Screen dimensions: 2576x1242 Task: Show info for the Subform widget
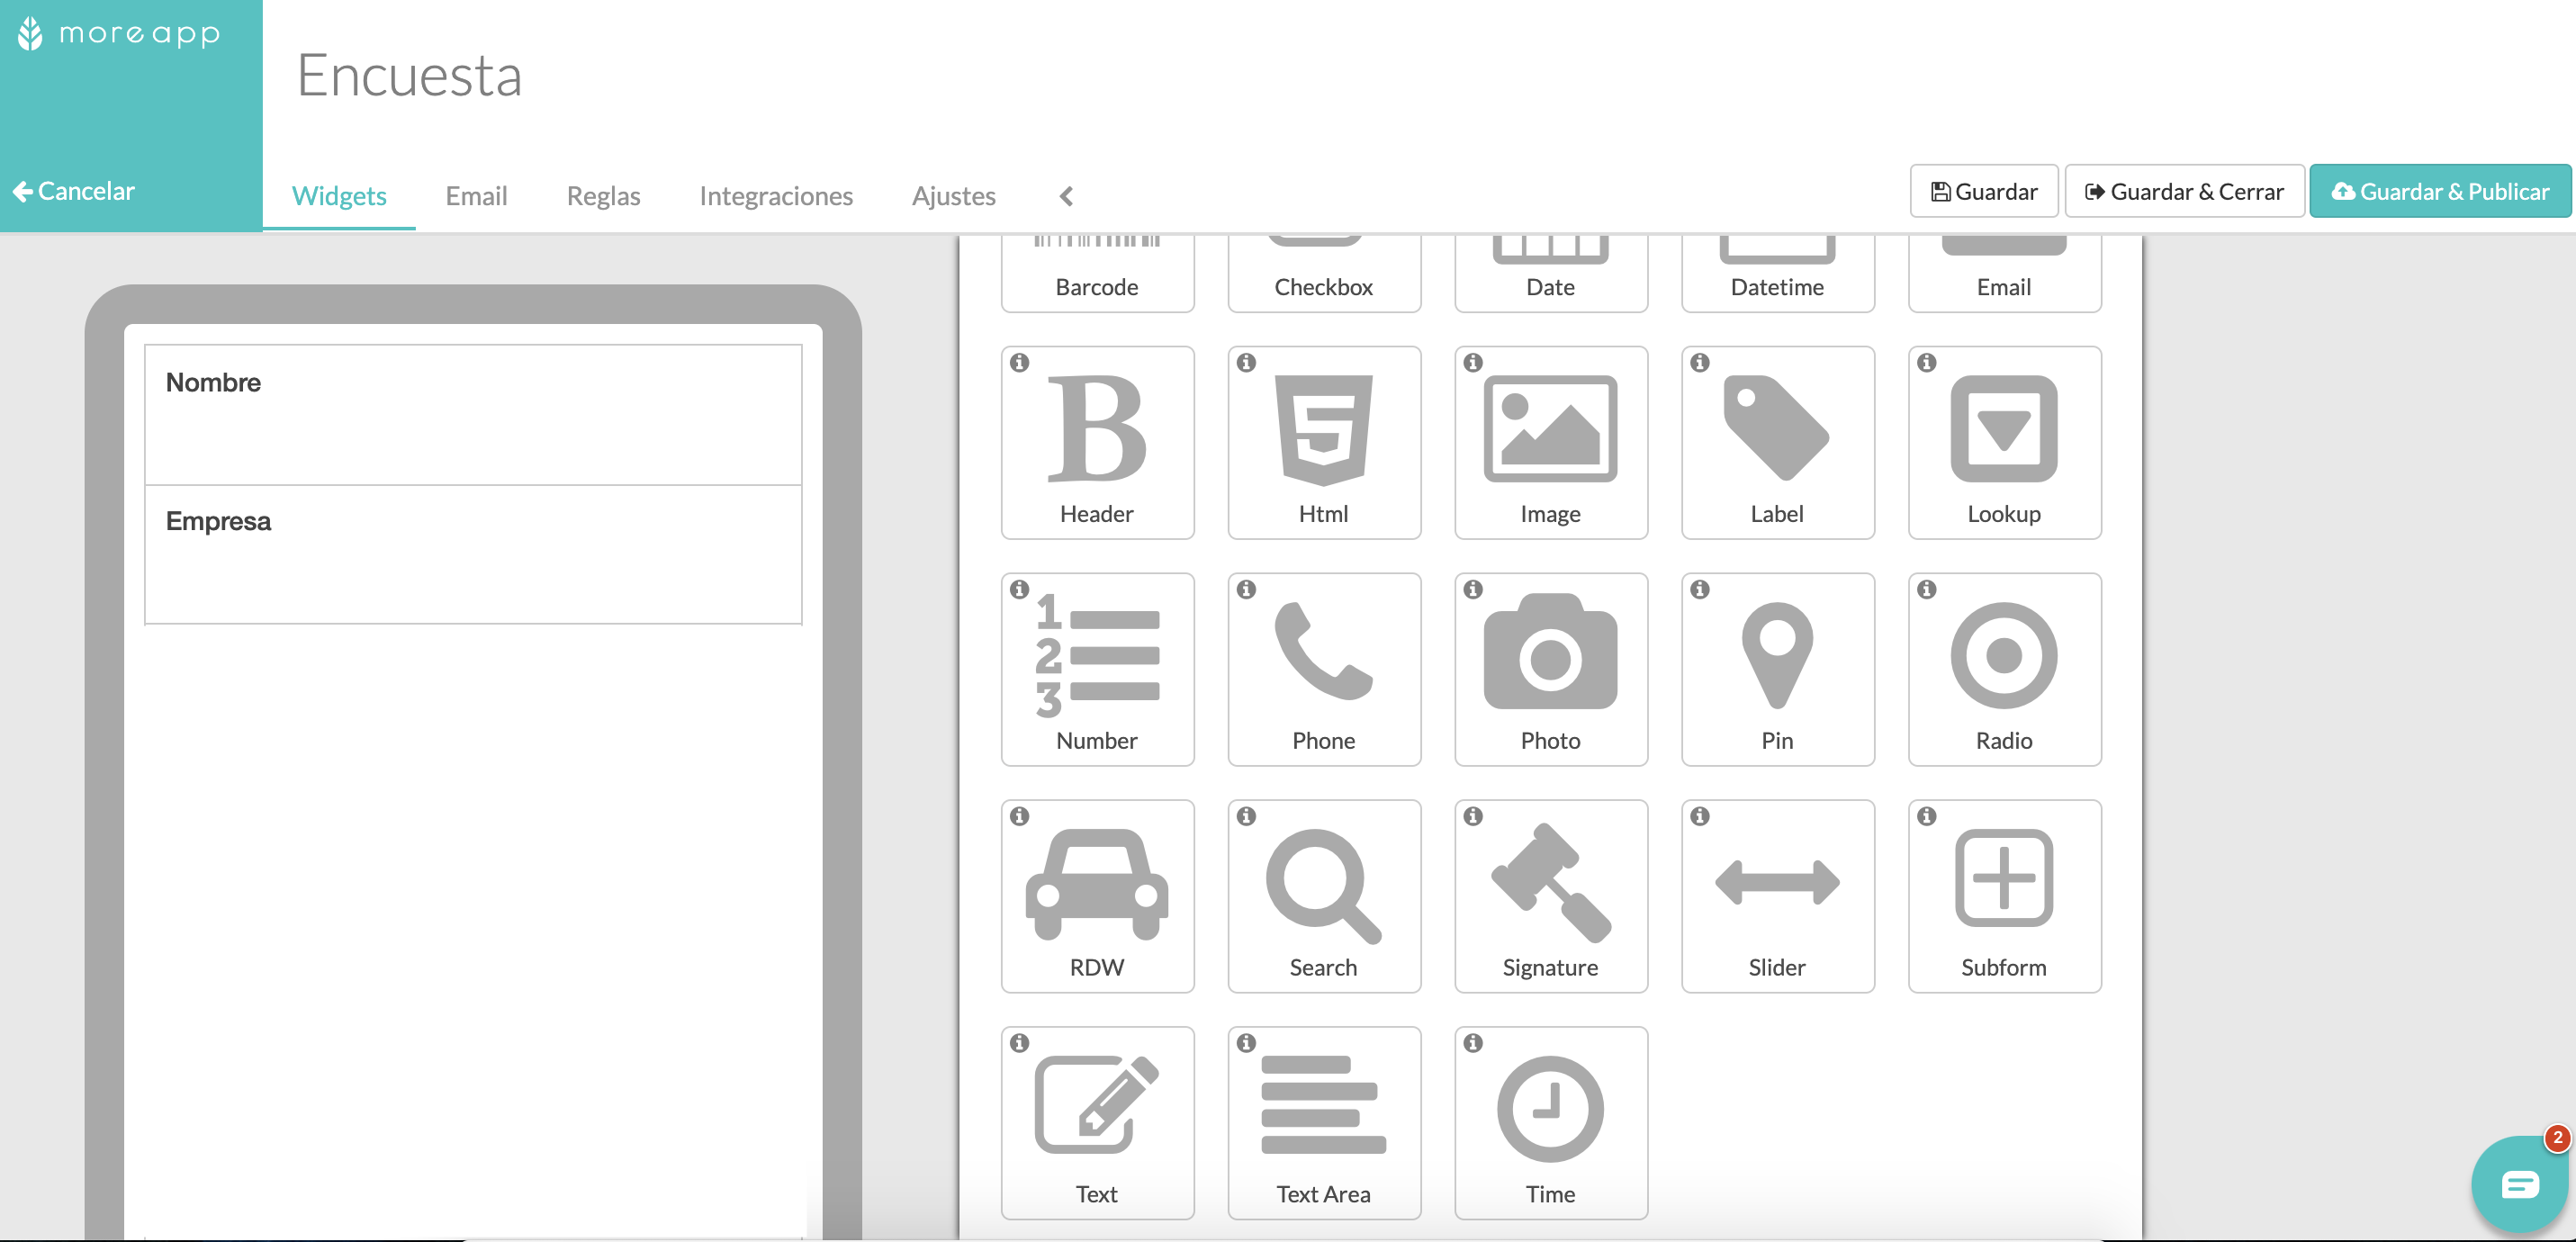click(x=1927, y=817)
